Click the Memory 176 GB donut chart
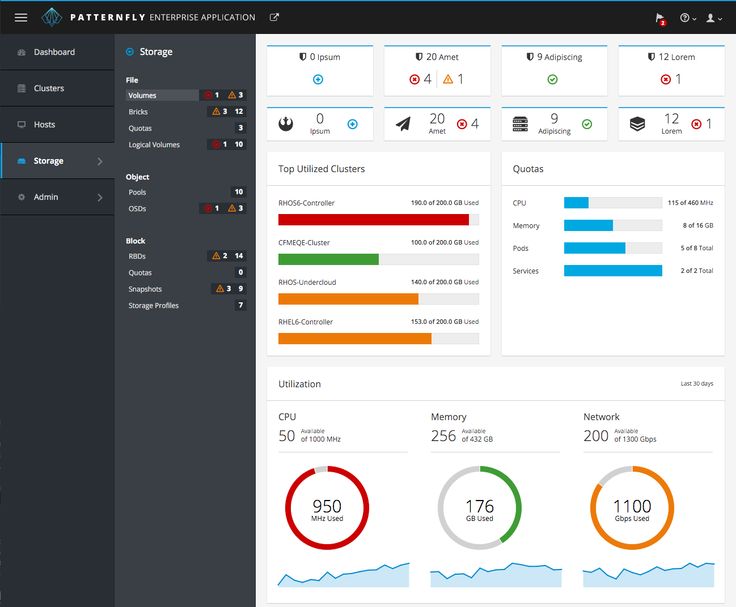 pyautogui.click(x=479, y=507)
